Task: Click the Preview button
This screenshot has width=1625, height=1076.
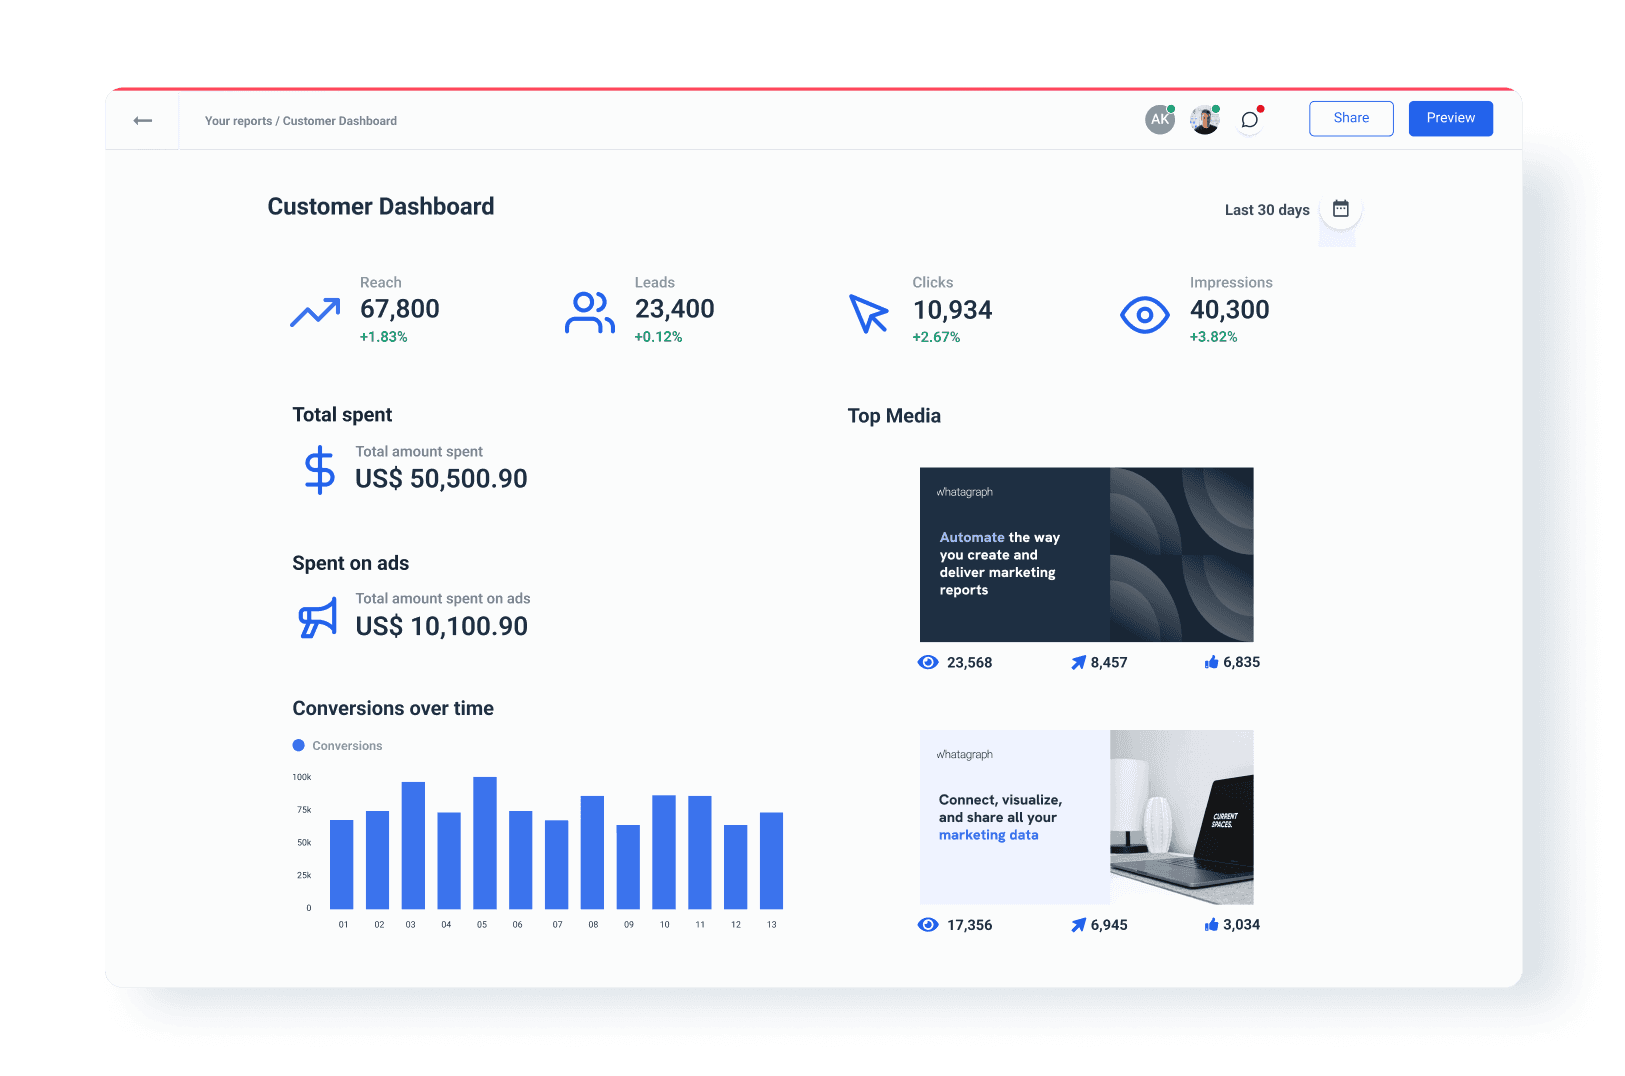Action: (x=1450, y=118)
